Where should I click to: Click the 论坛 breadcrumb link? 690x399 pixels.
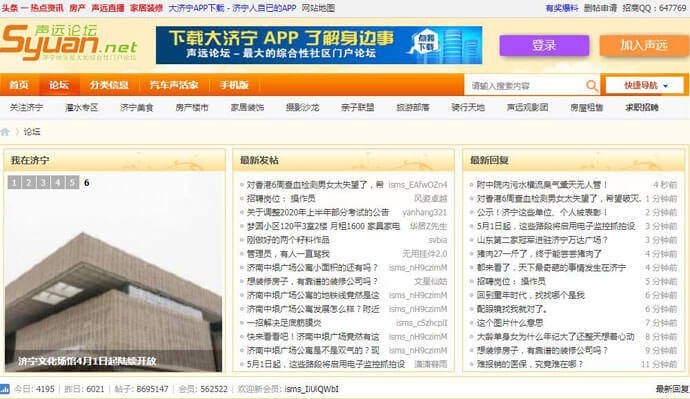tap(32, 132)
